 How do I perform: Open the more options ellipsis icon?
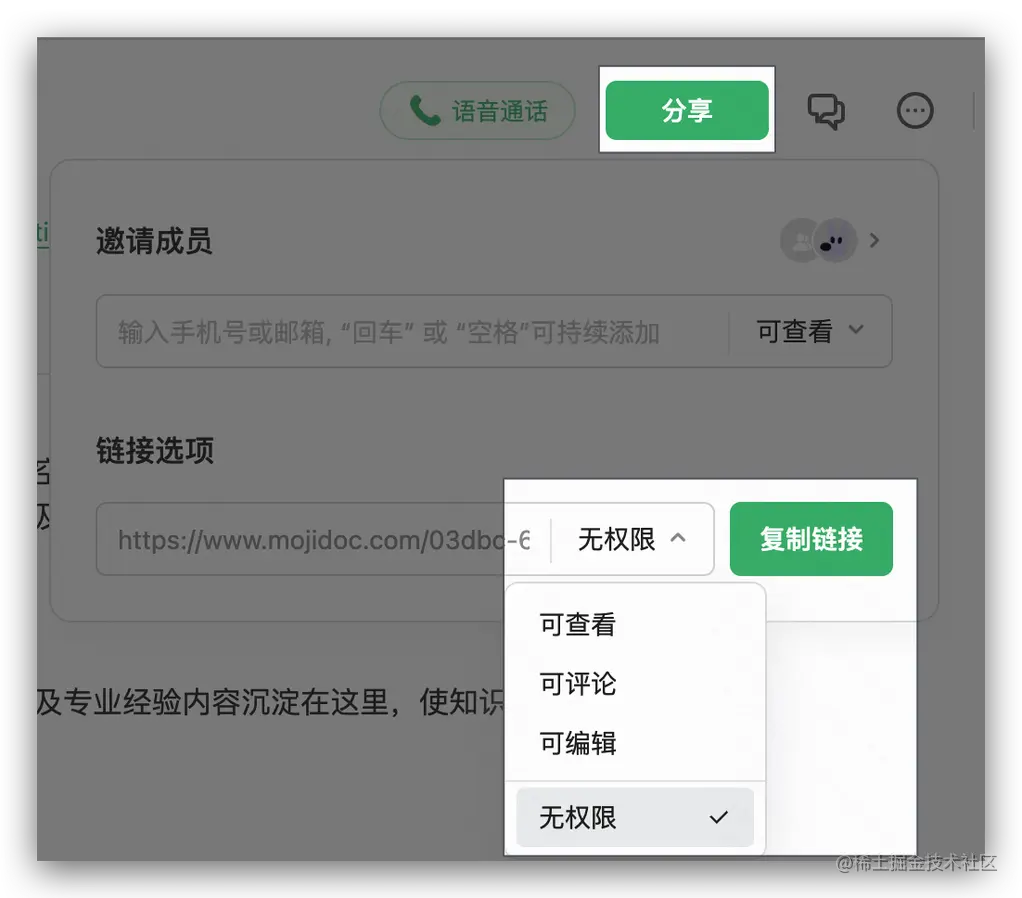click(914, 111)
